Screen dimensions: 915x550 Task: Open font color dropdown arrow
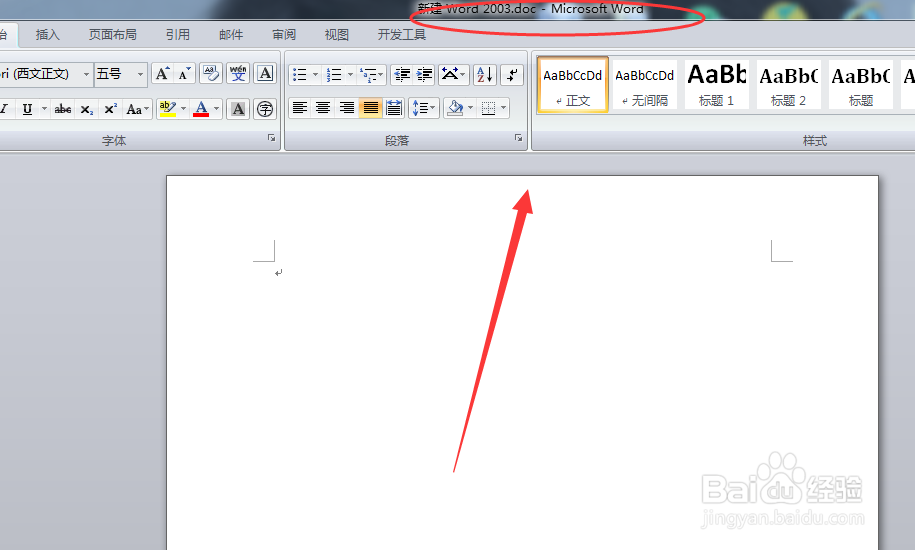tap(216, 109)
